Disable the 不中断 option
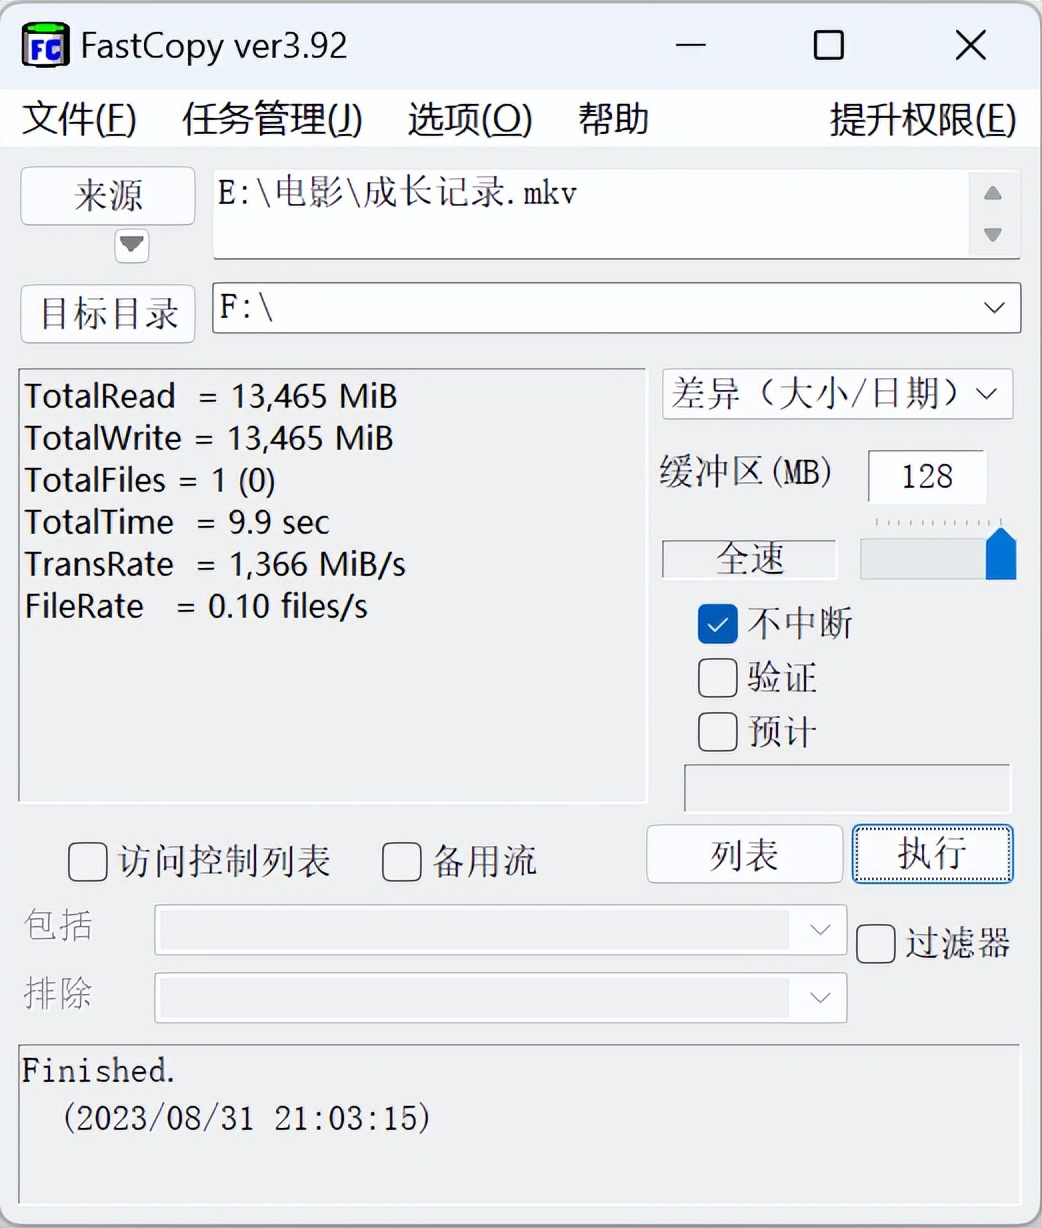 click(x=716, y=623)
